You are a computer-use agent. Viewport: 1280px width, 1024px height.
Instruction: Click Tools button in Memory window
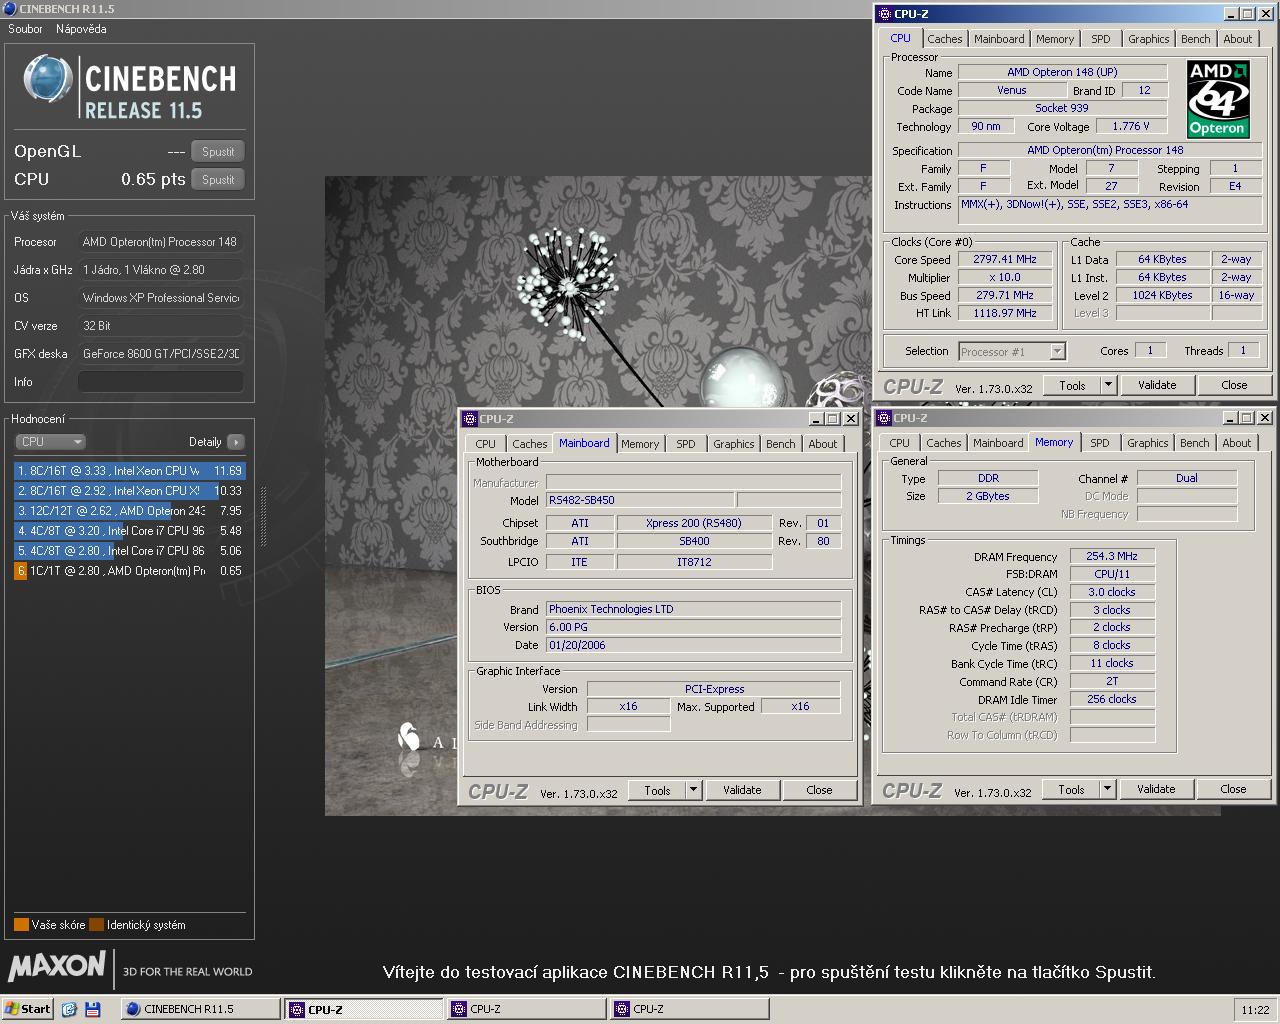[x=1071, y=789]
